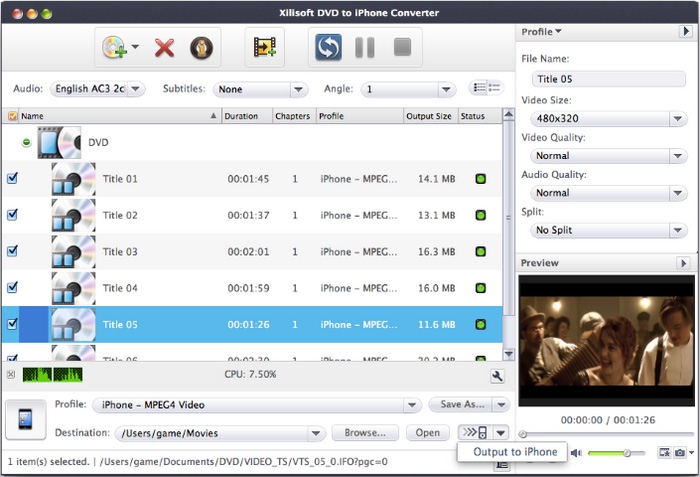
Task: Click the red X remove icon
Action: 165,47
